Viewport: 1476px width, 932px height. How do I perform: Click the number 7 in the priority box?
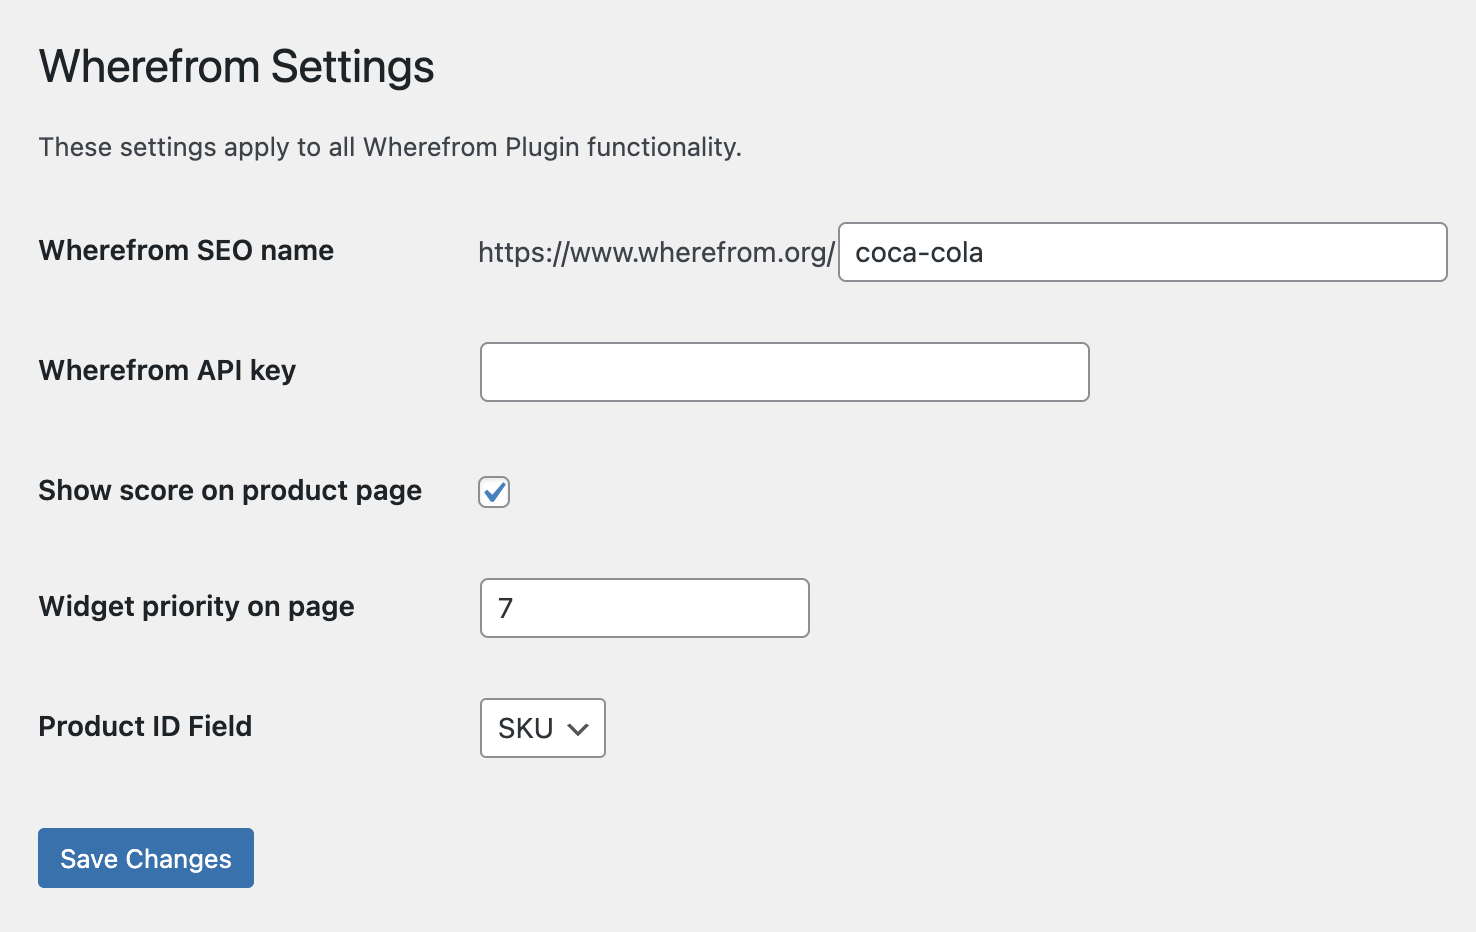[x=506, y=608]
